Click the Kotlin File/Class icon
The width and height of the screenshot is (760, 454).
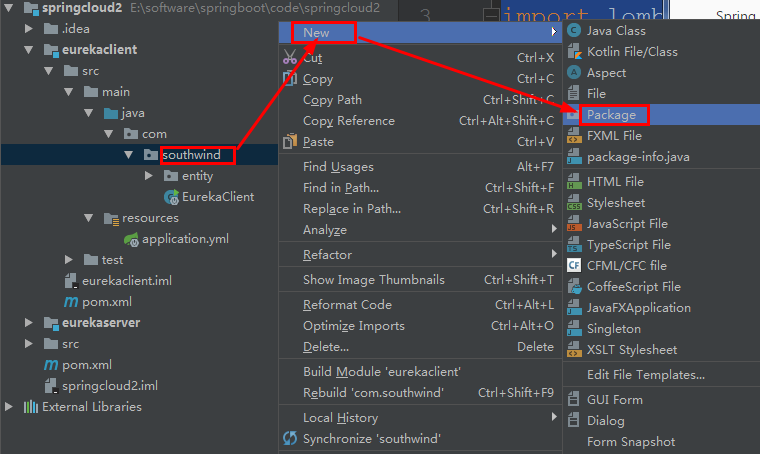point(574,51)
